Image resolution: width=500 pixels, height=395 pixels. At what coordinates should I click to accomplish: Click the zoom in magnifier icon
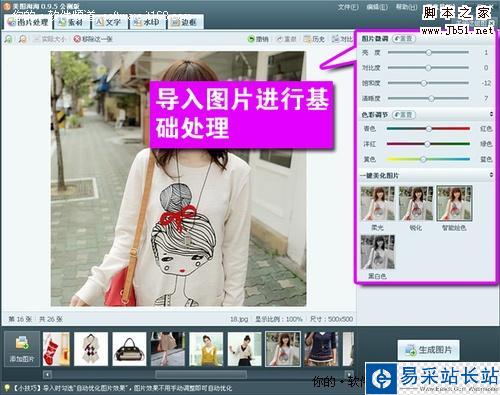(x=8, y=39)
